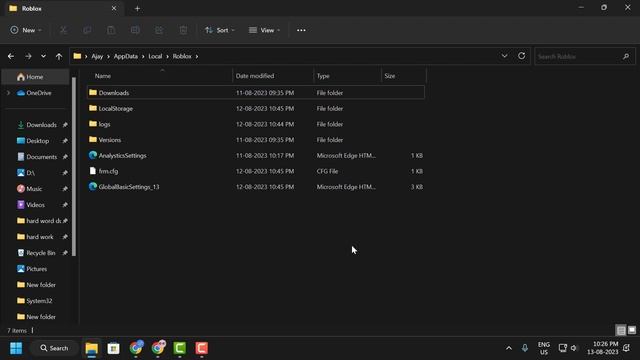Select the Versions folder
This screenshot has height=360, width=640.
coord(256,140)
